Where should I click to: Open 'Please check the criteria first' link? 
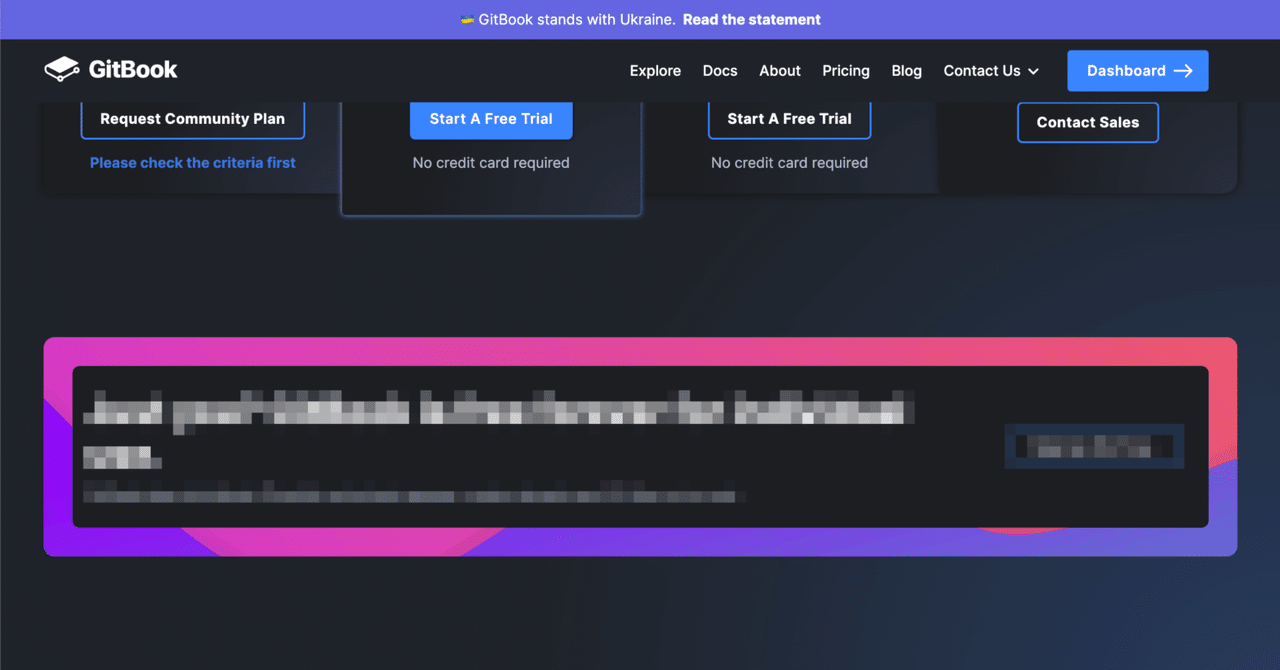(x=193, y=163)
